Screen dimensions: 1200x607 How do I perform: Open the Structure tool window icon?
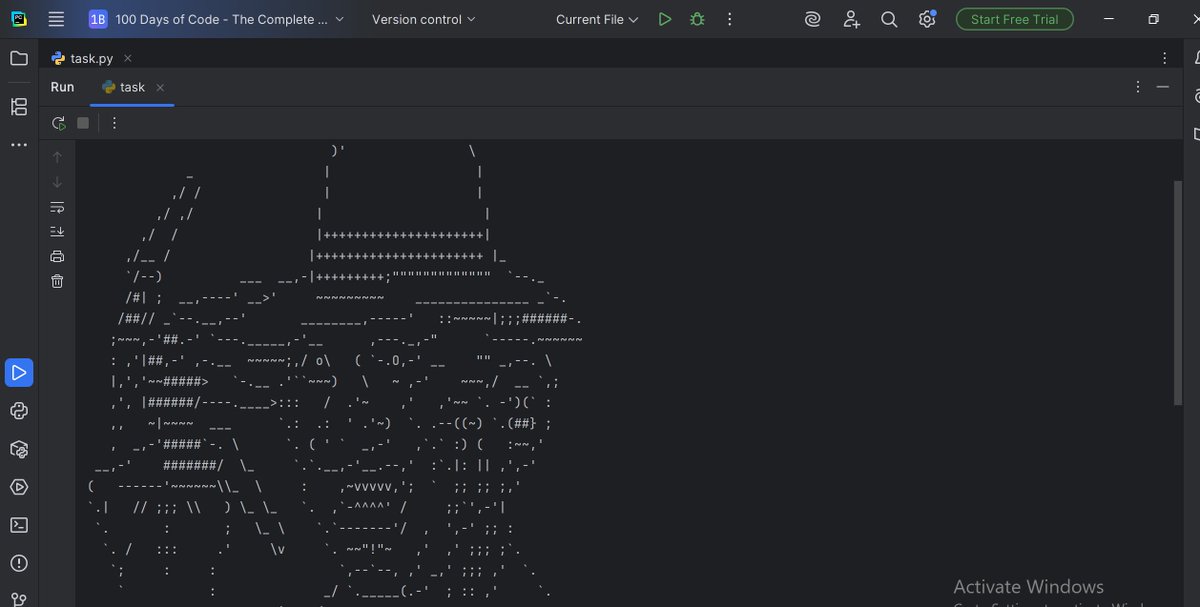[x=19, y=106]
